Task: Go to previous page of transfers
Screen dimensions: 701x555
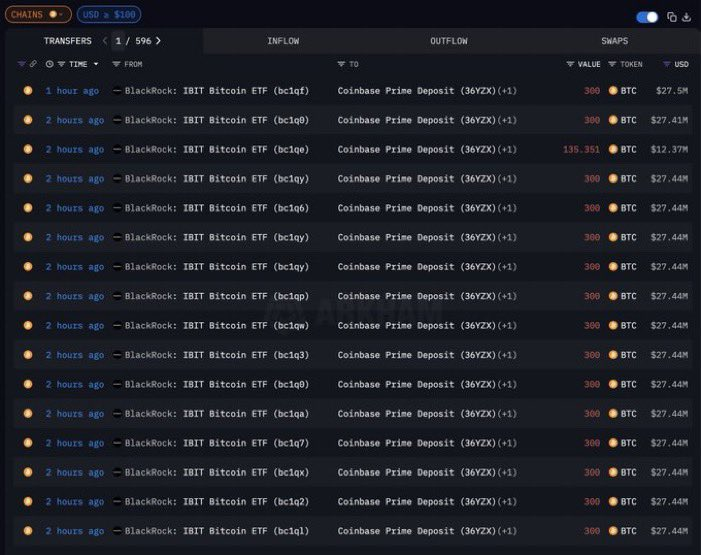Action: tap(104, 41)
